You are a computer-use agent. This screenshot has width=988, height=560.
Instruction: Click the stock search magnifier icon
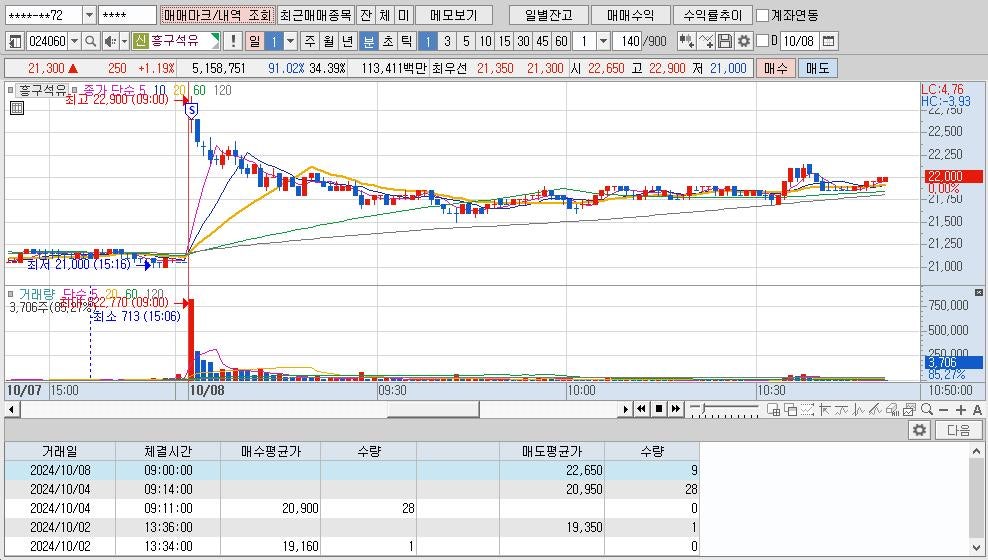point(91,41)
